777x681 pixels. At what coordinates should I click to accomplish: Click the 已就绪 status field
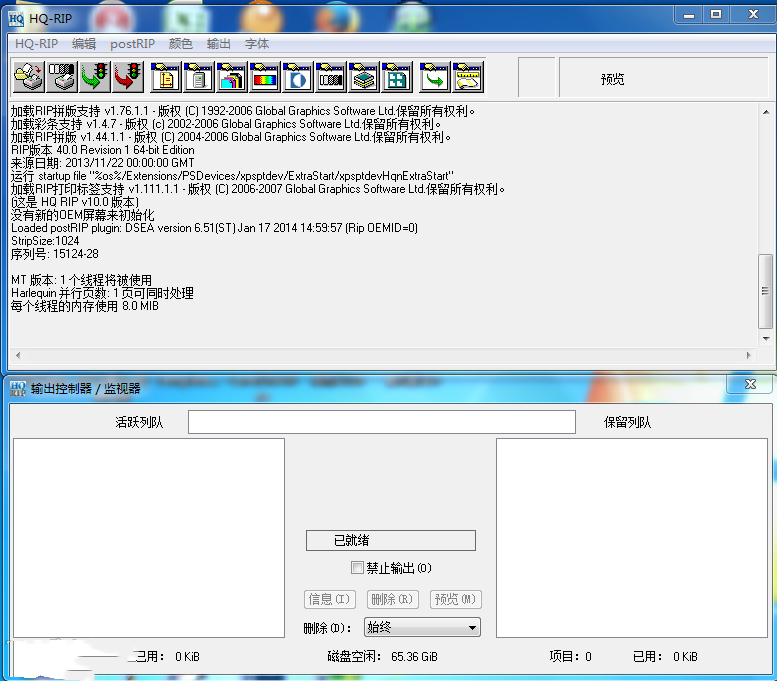pyautogui.click(x=391, y=540)
